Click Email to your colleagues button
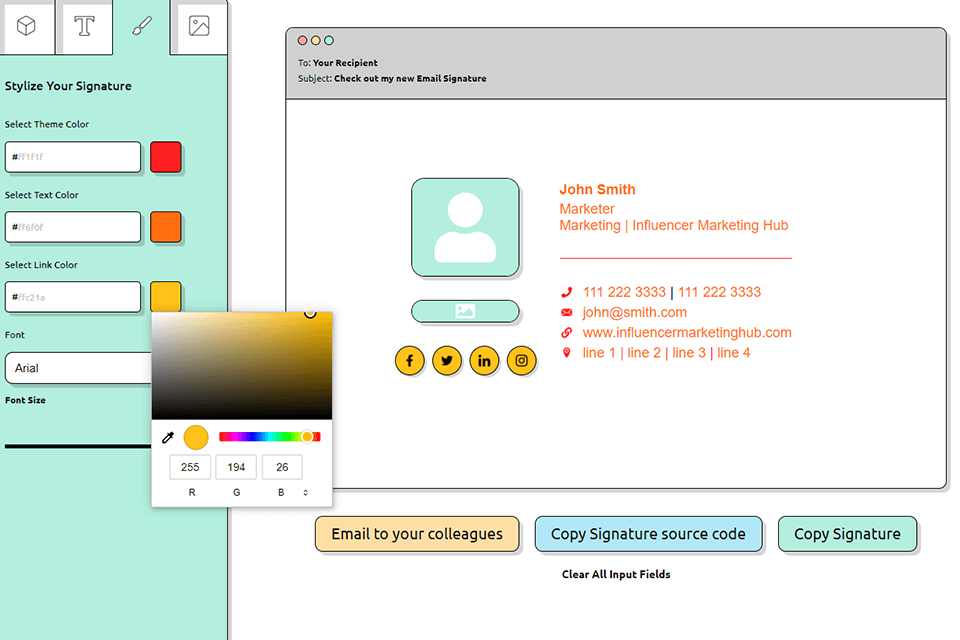Screen dimensions: 960x640 [x=417, y=534]
